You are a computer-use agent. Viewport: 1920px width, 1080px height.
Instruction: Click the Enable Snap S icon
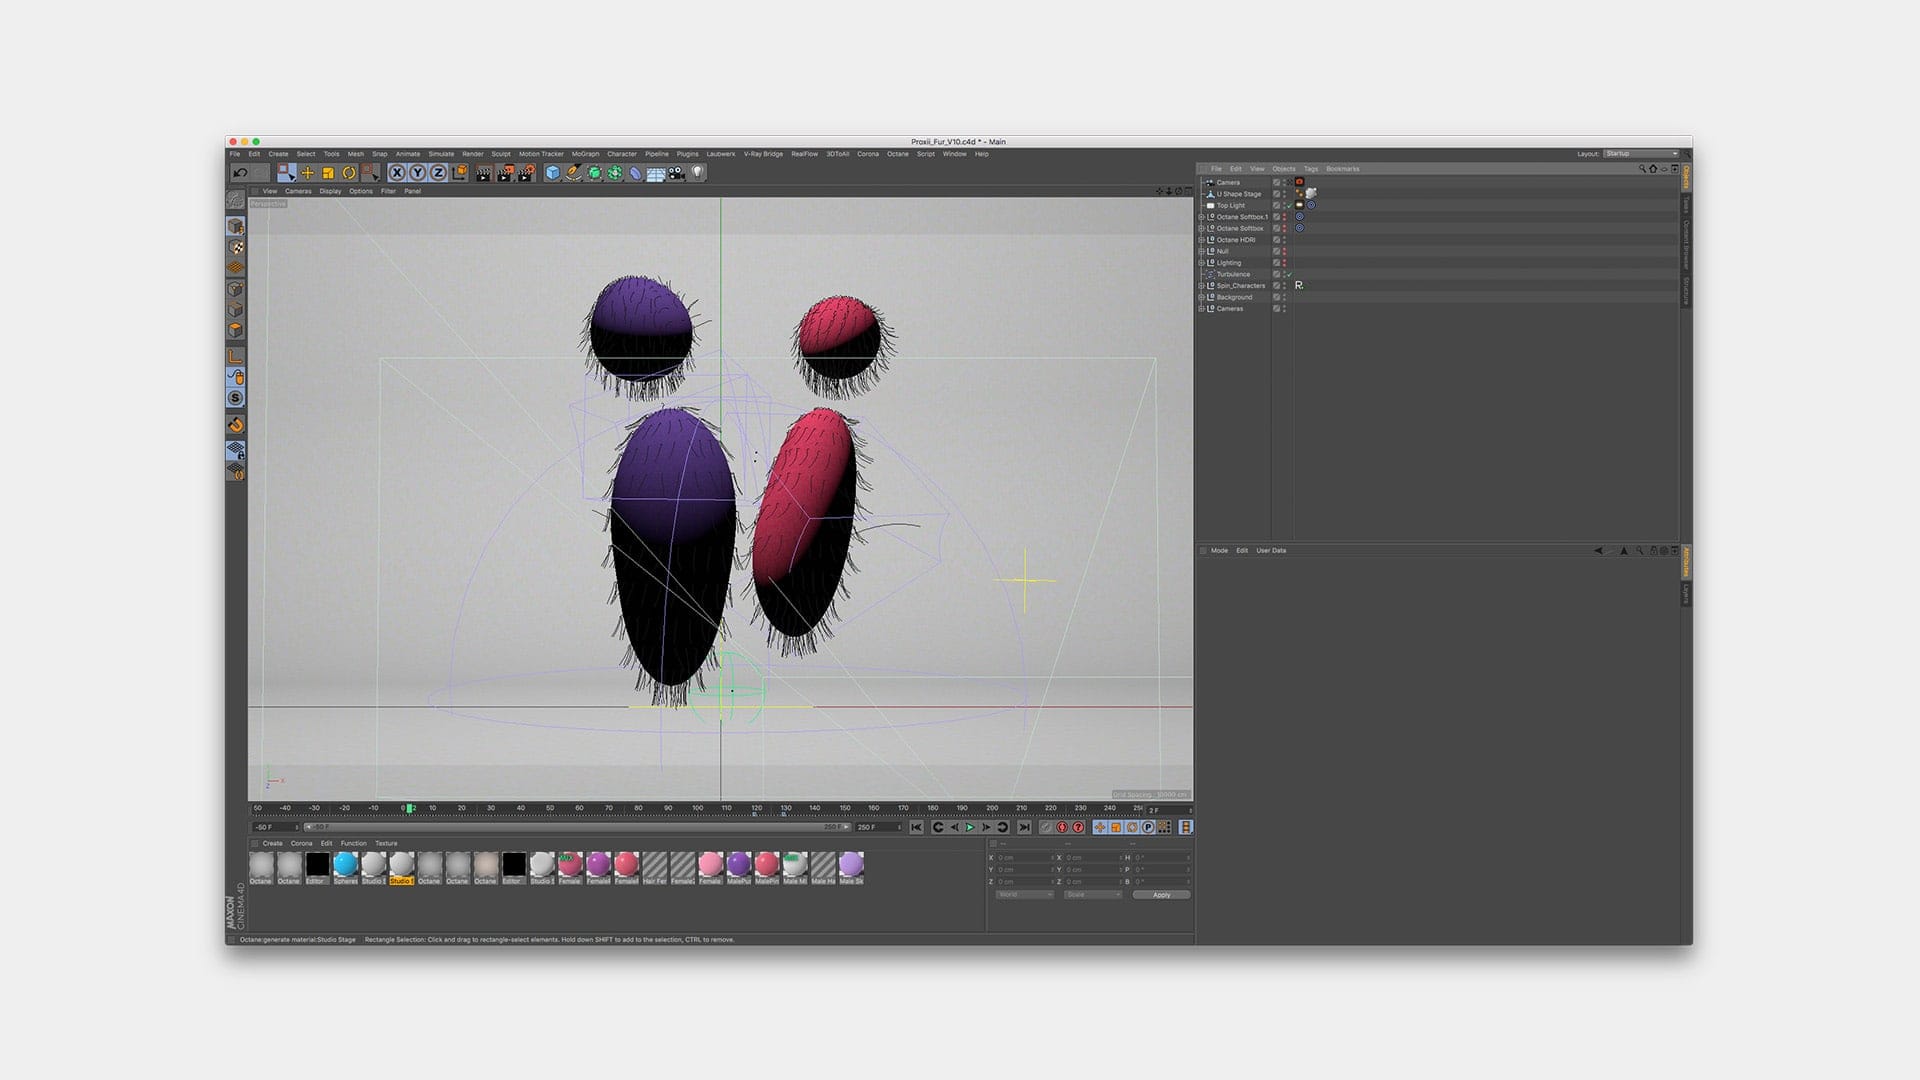point(235,398)
